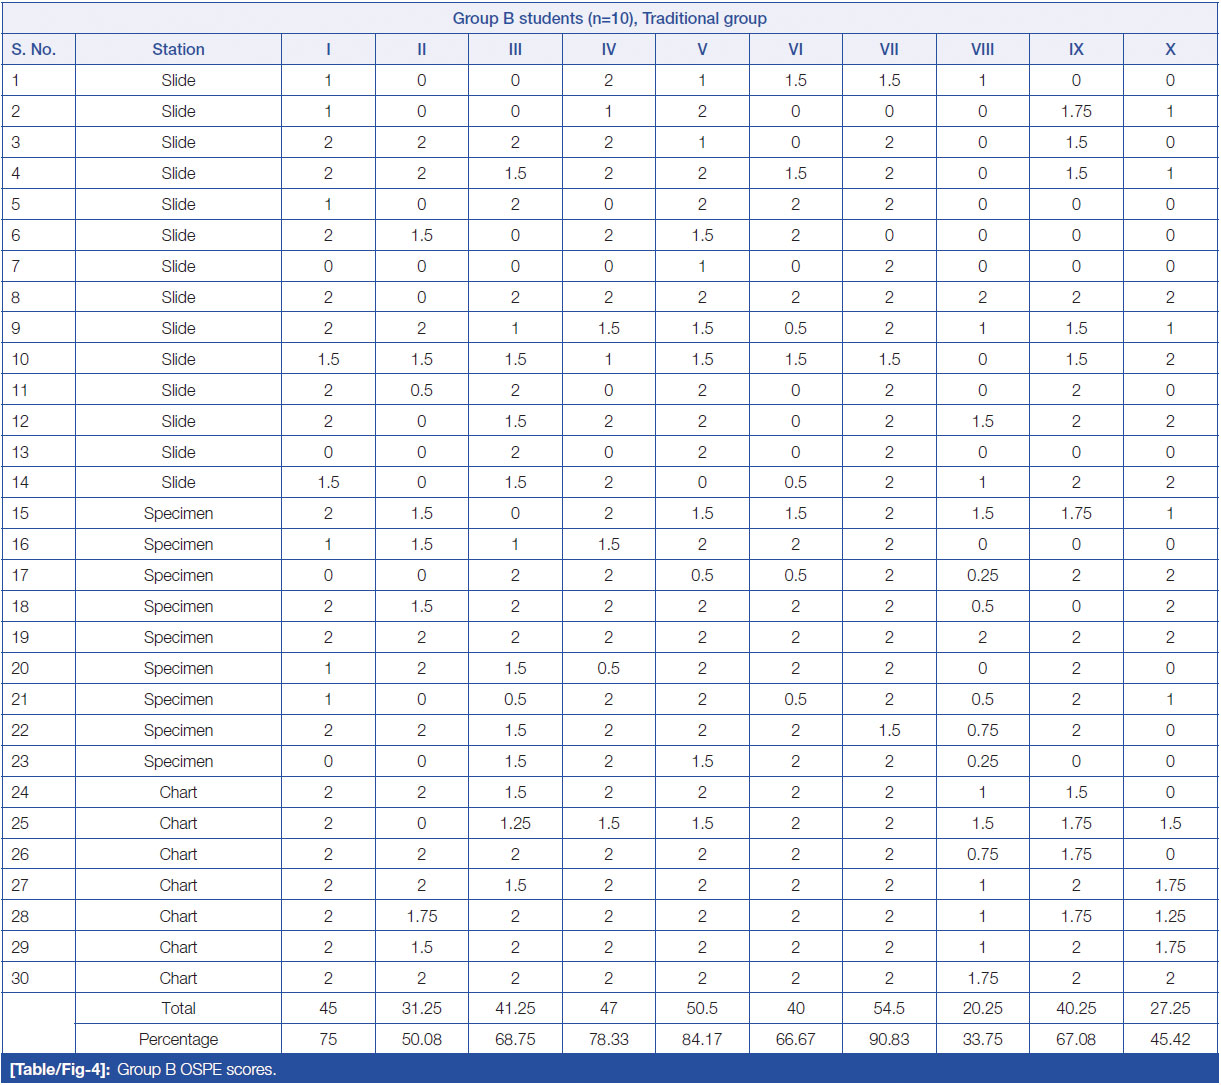Select column header X
The image size is (1221, 1085).
pyautogui.click(x=1170, y=49)
